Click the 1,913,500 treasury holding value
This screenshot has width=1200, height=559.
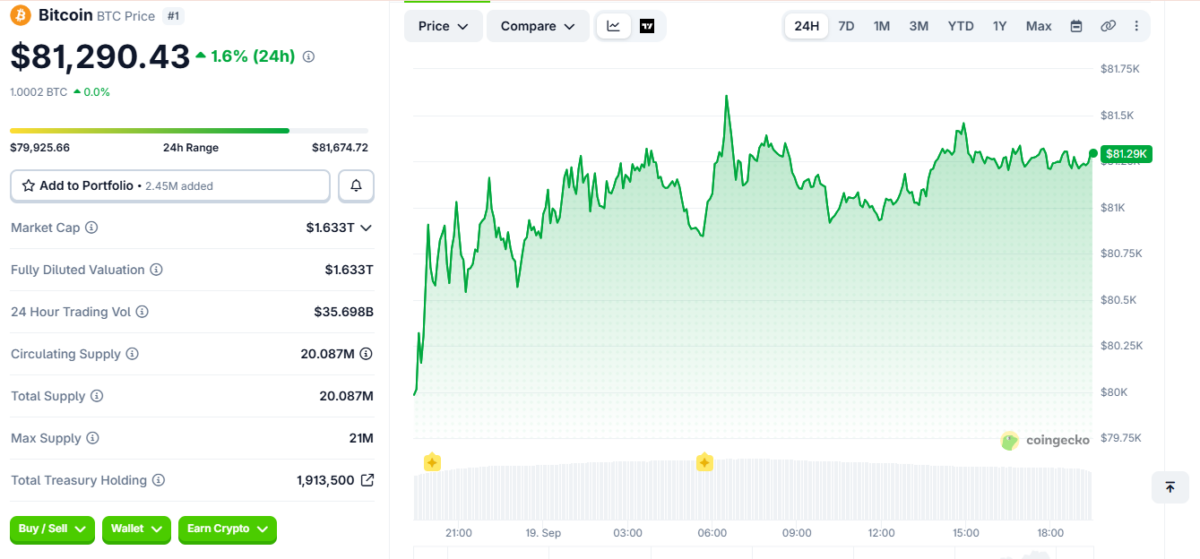click(325, 480)
